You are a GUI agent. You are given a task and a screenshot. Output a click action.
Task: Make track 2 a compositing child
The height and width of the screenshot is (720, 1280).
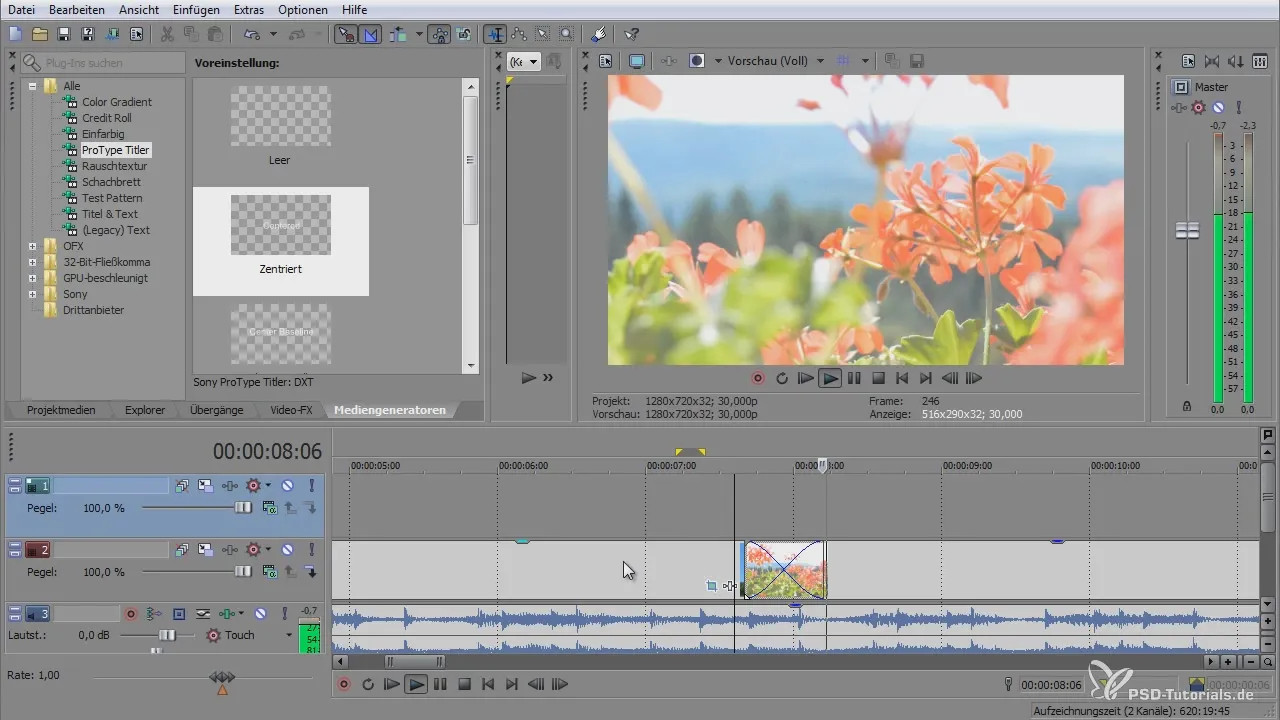click(312, 572)
